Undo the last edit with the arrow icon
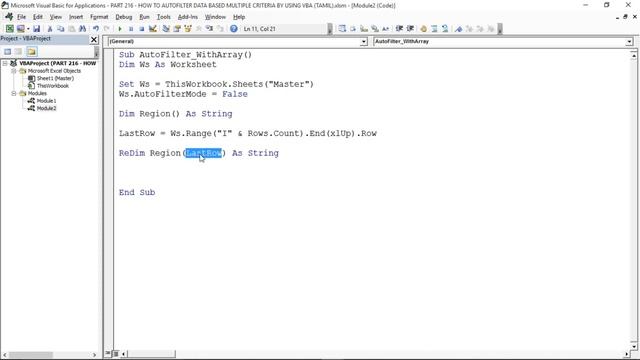The image size is (640, 360). tap(96, 29)
